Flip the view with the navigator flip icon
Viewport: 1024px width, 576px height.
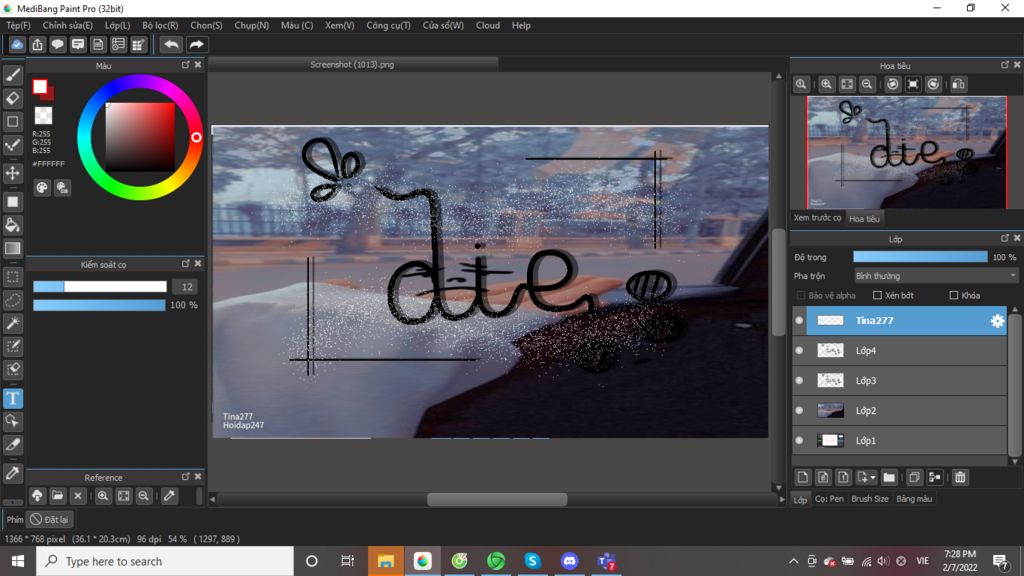(958, 84)
